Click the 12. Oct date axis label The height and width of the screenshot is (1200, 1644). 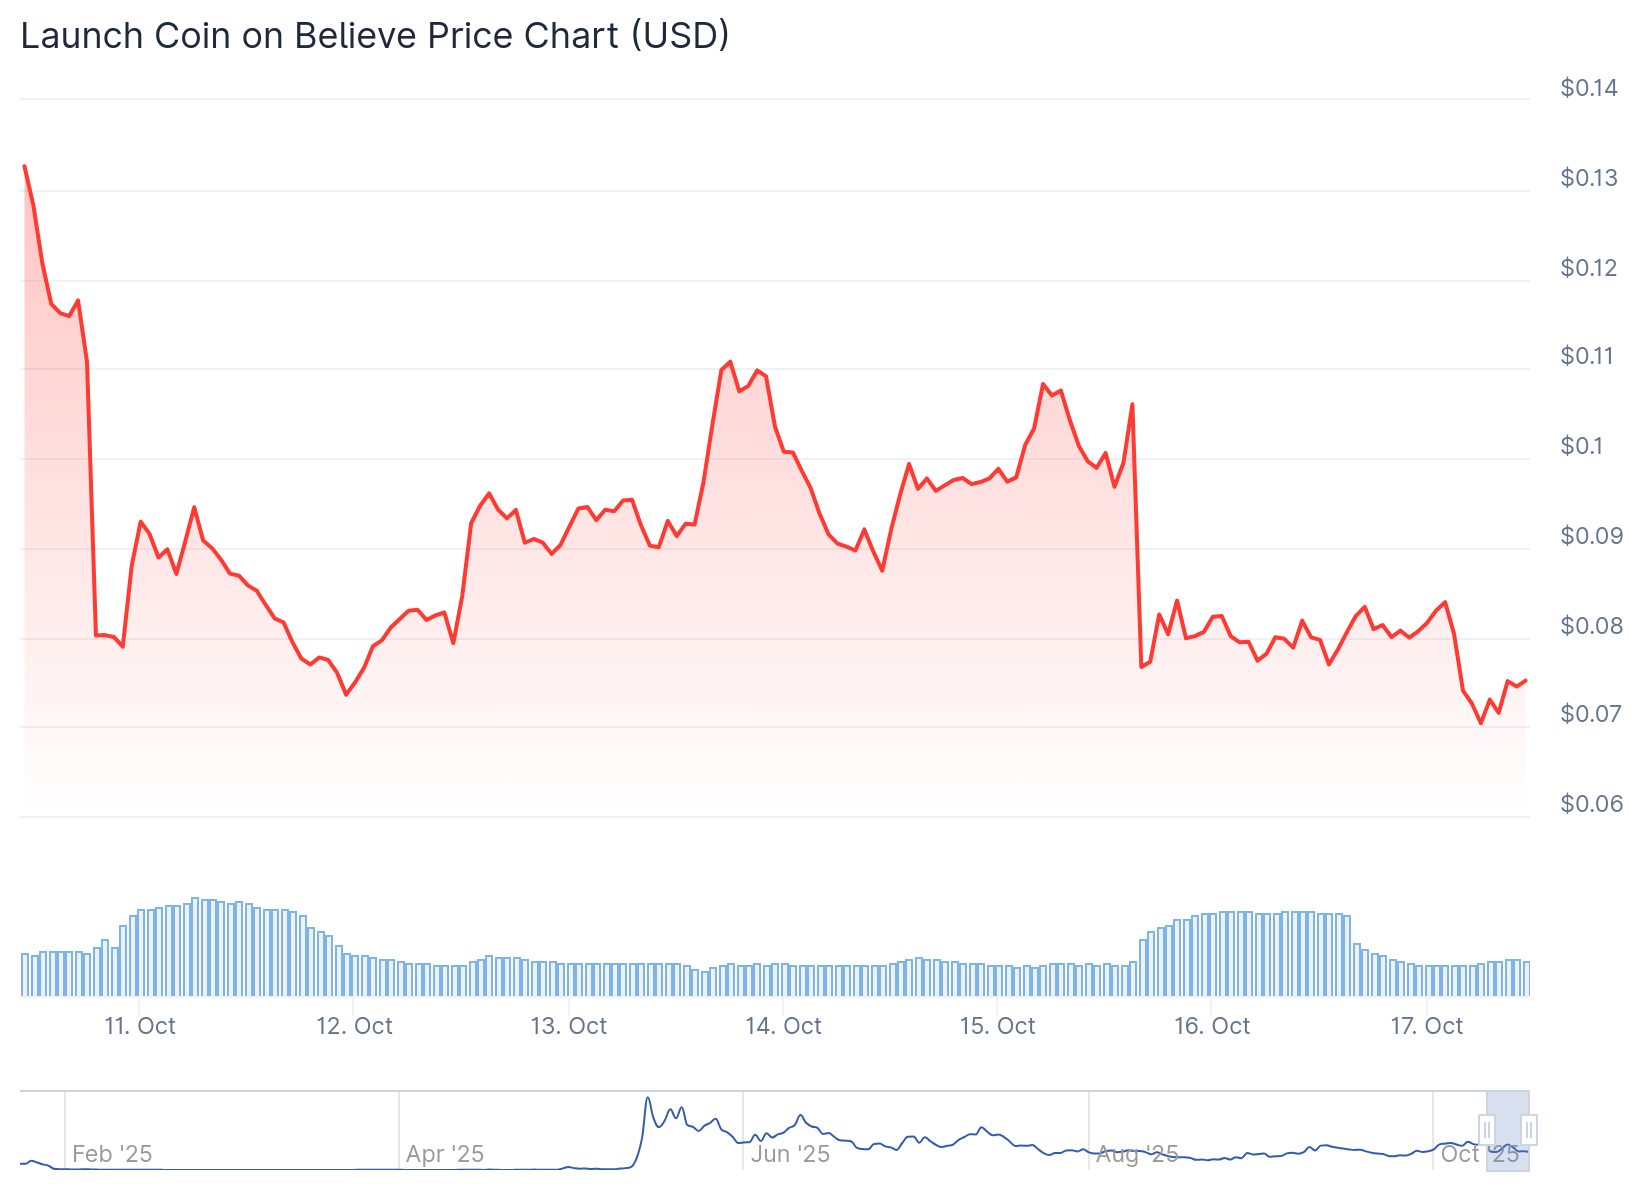click(354, 1026)
